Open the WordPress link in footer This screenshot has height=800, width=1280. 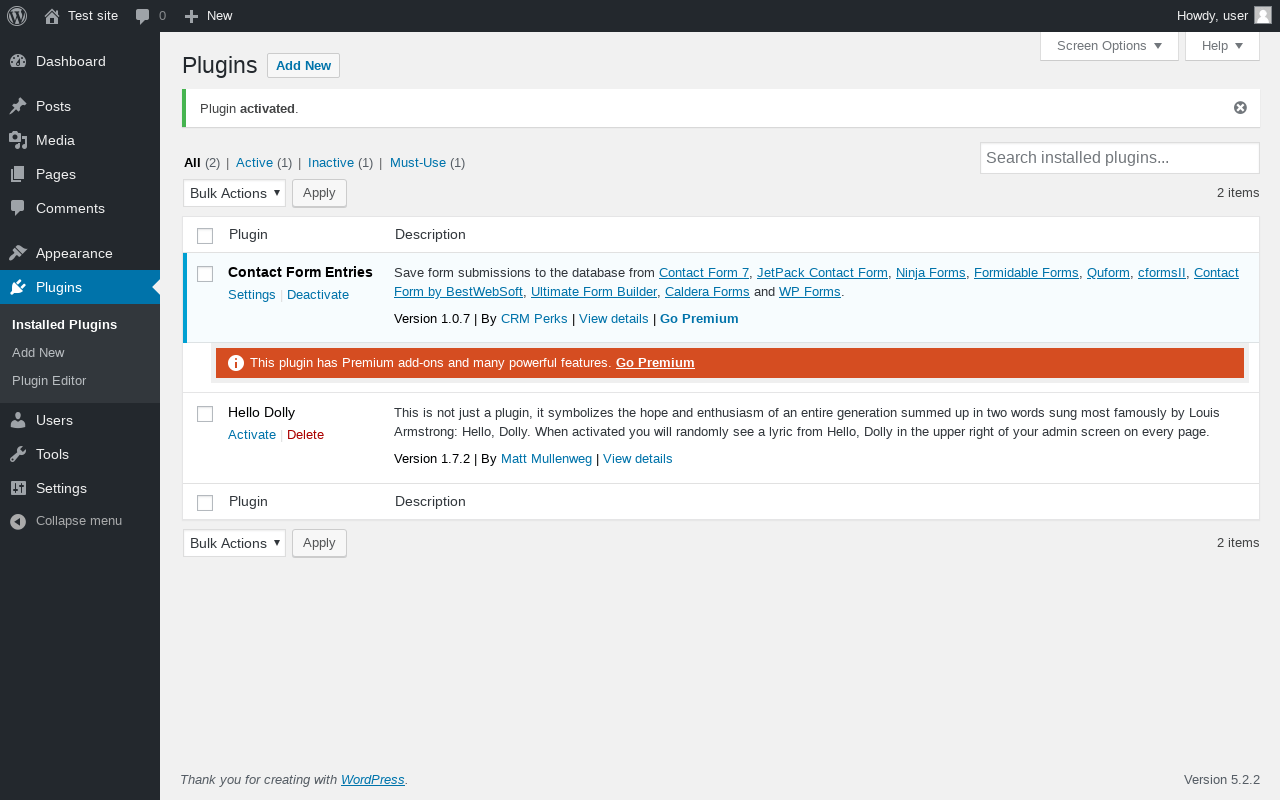click(x=373, y=780)
